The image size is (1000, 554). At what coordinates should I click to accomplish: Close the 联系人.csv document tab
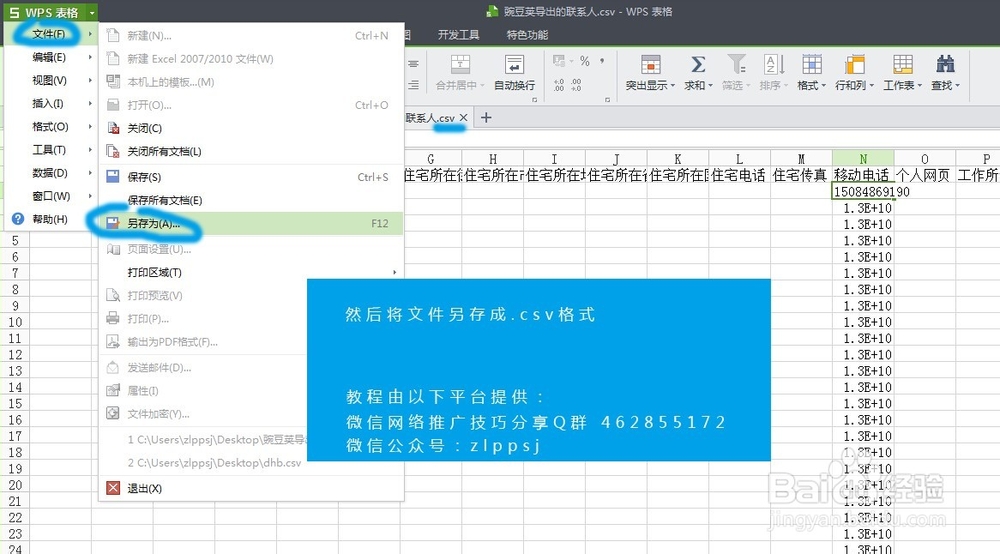tap(464, 117)
